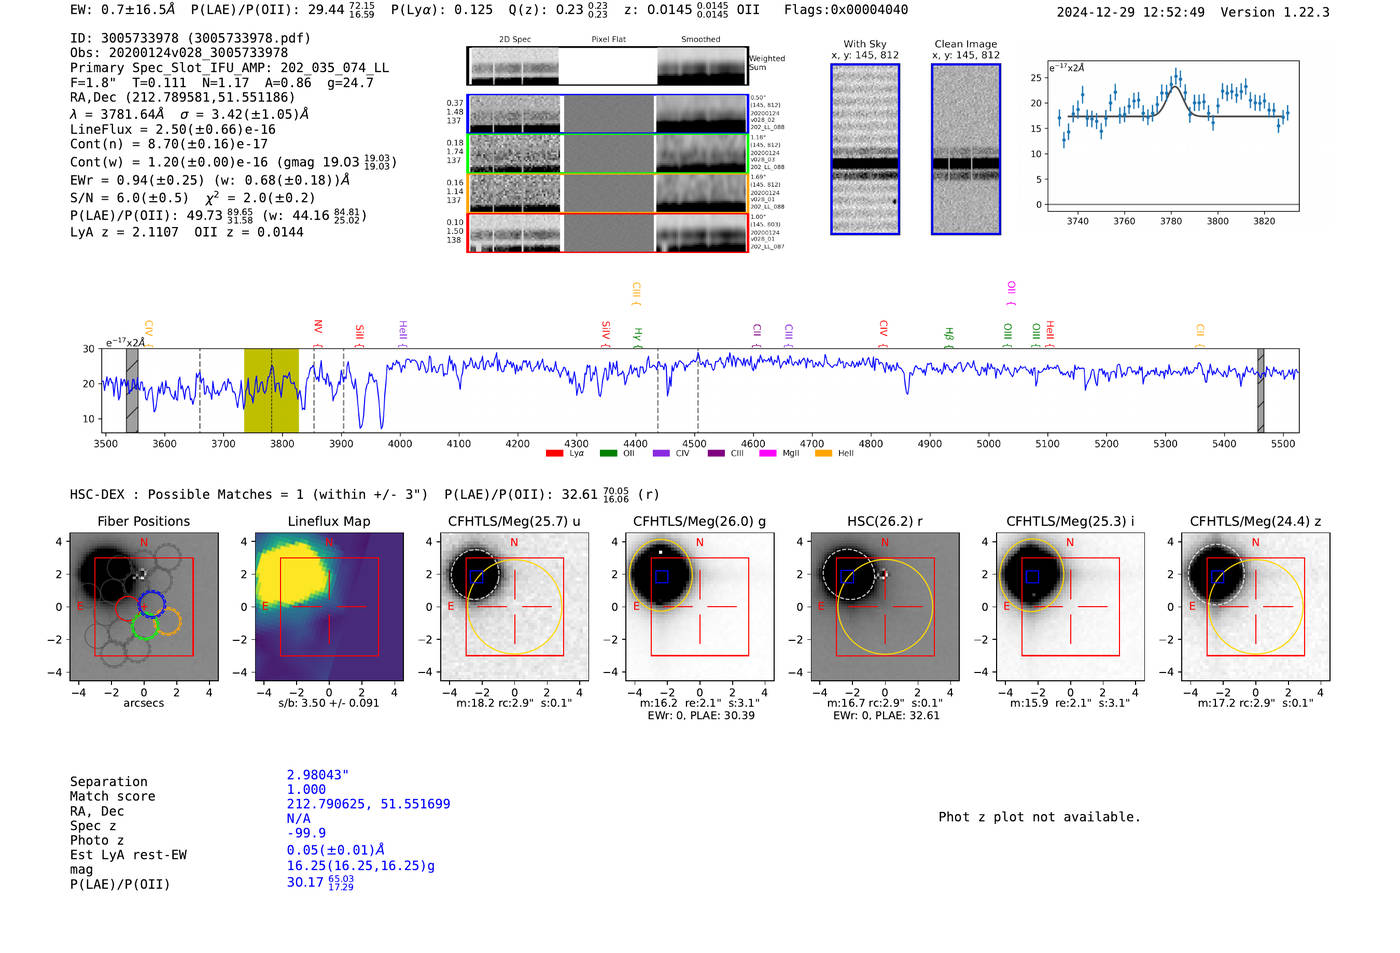Viewport: 1400px width, 953px height.
Task: Click the purple CIV legend swatch
Action: 661,454
